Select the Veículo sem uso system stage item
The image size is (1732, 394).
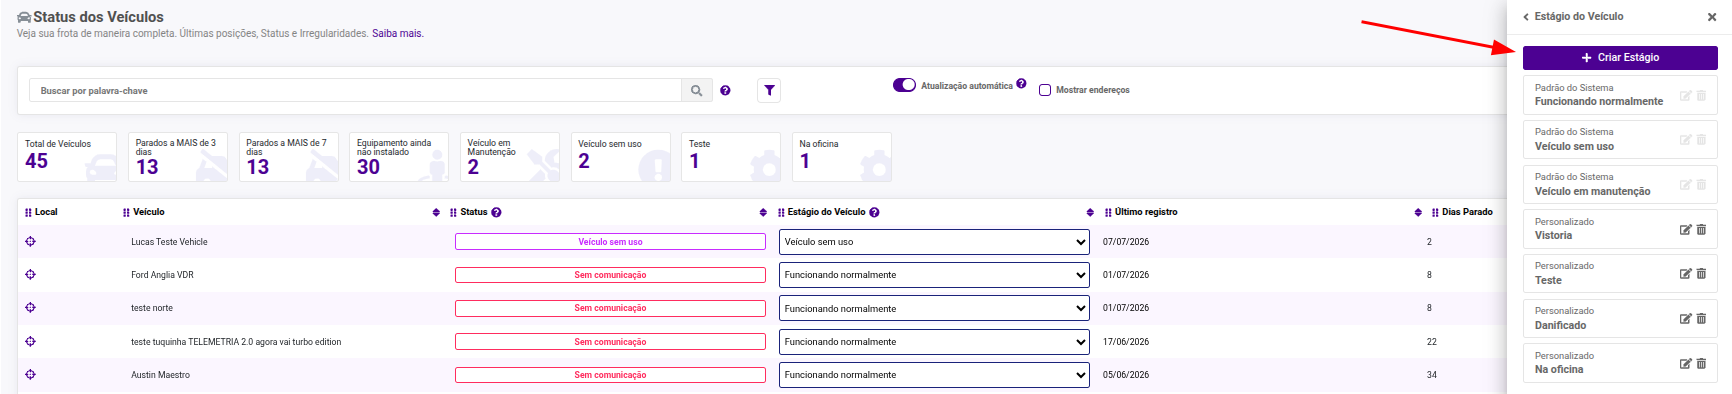pyautogui.click(x=1620, y=140)
